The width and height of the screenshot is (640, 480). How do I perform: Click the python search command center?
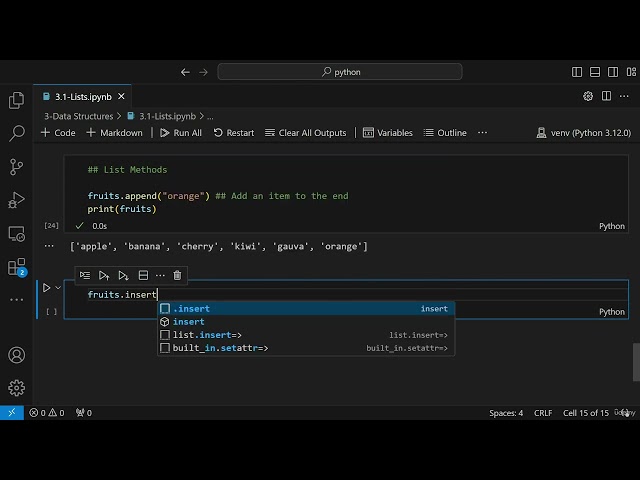coord(340,72)
